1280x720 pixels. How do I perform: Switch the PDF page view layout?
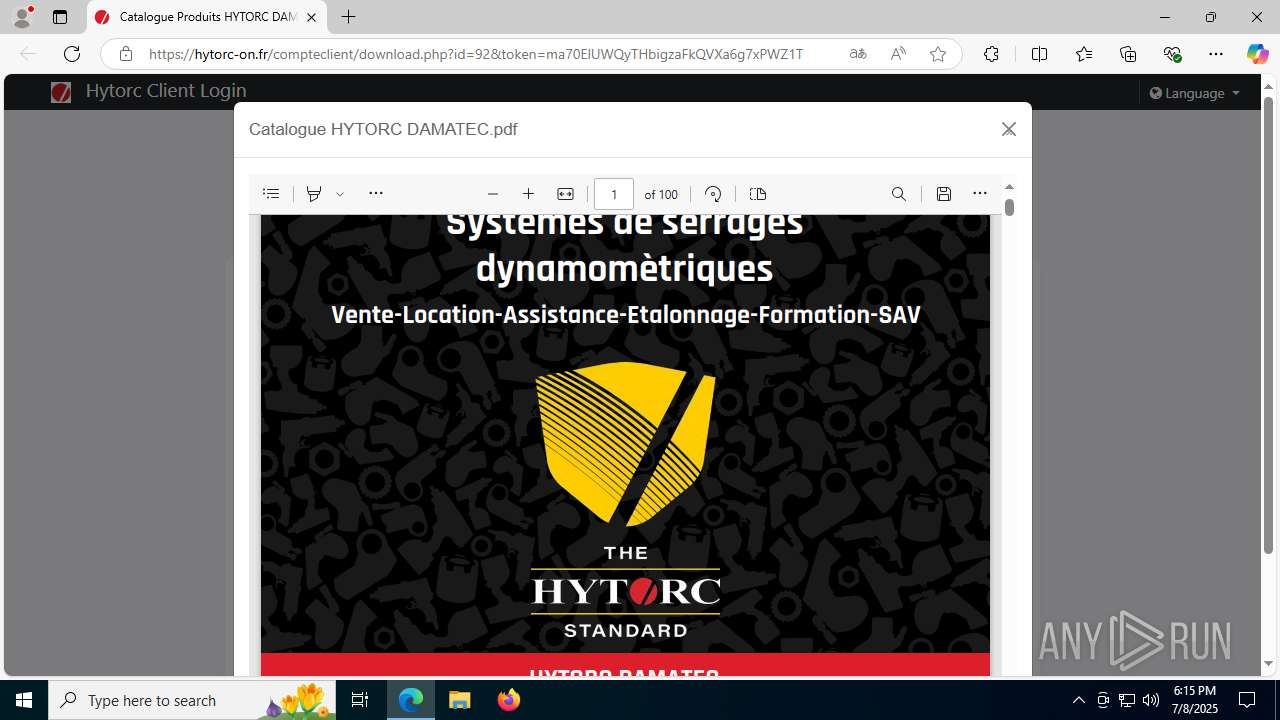[758, 194]
